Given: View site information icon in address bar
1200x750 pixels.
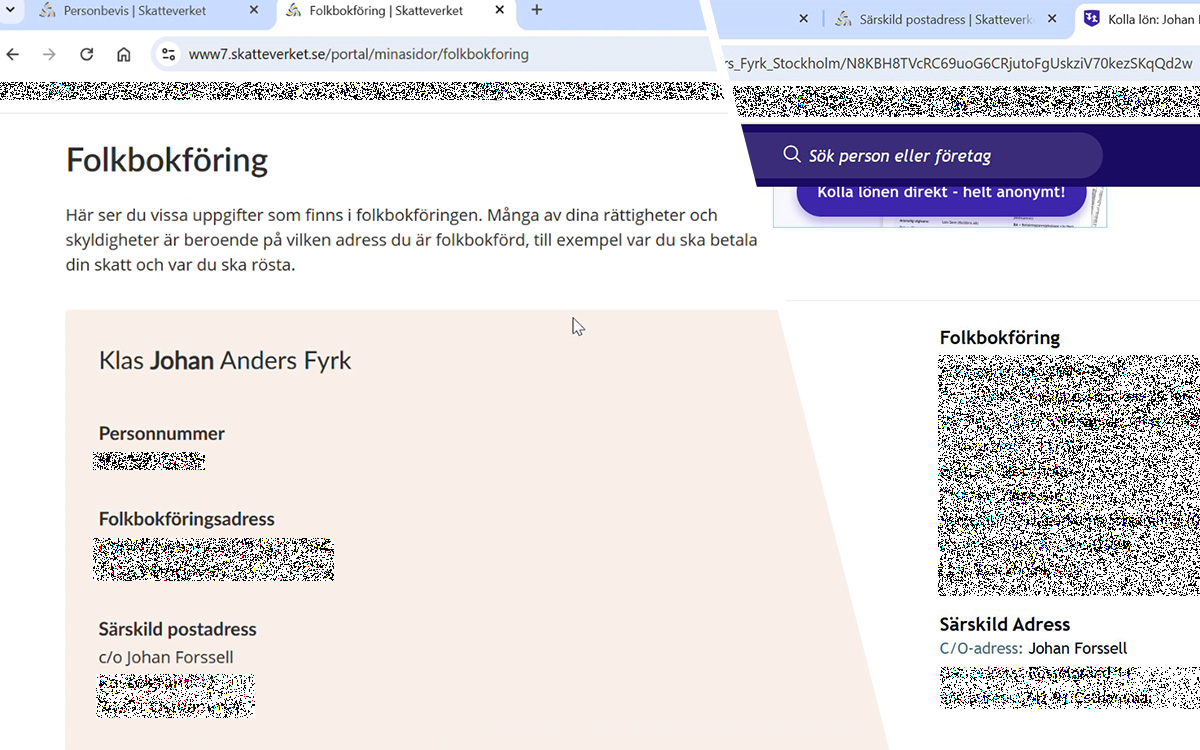Looking at the screenshot, I should click(168, 54).
